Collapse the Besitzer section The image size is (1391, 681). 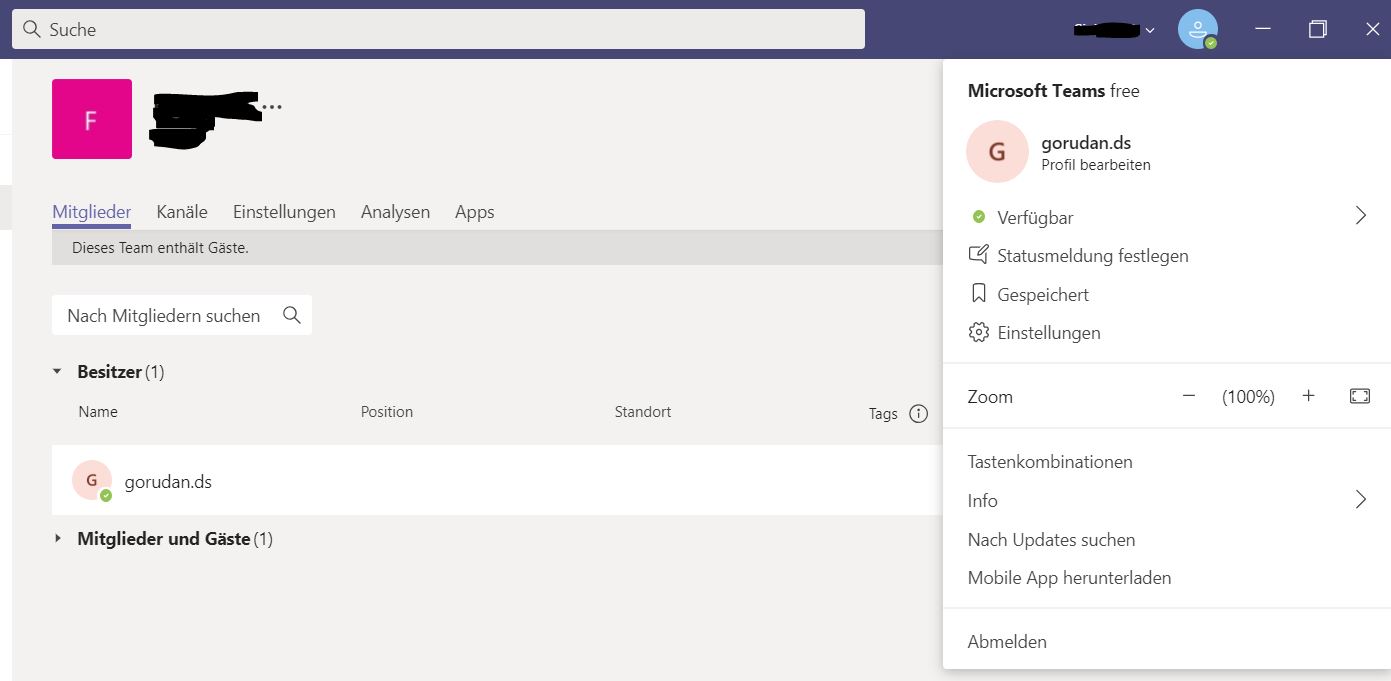point(57,371)
